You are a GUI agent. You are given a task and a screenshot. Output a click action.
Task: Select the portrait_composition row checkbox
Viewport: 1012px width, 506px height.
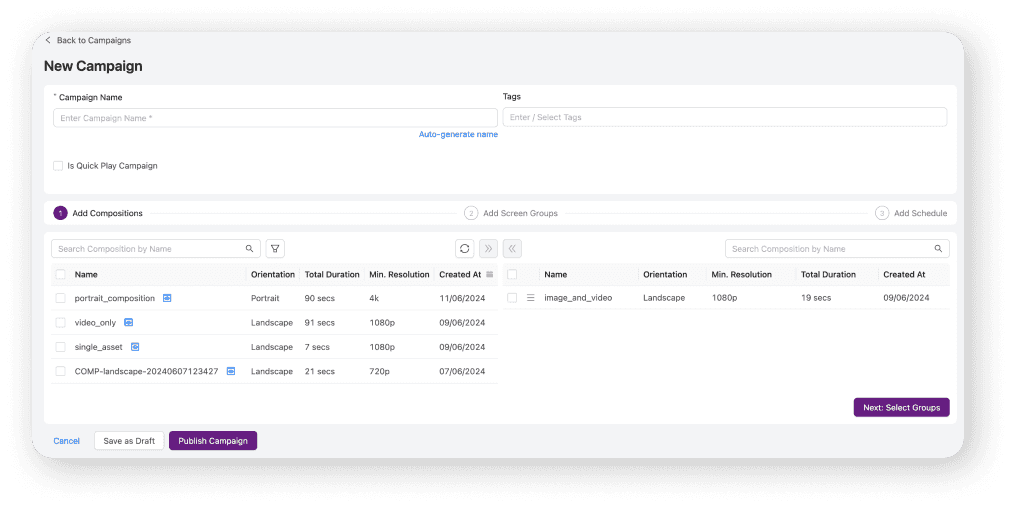pos(60,298)
